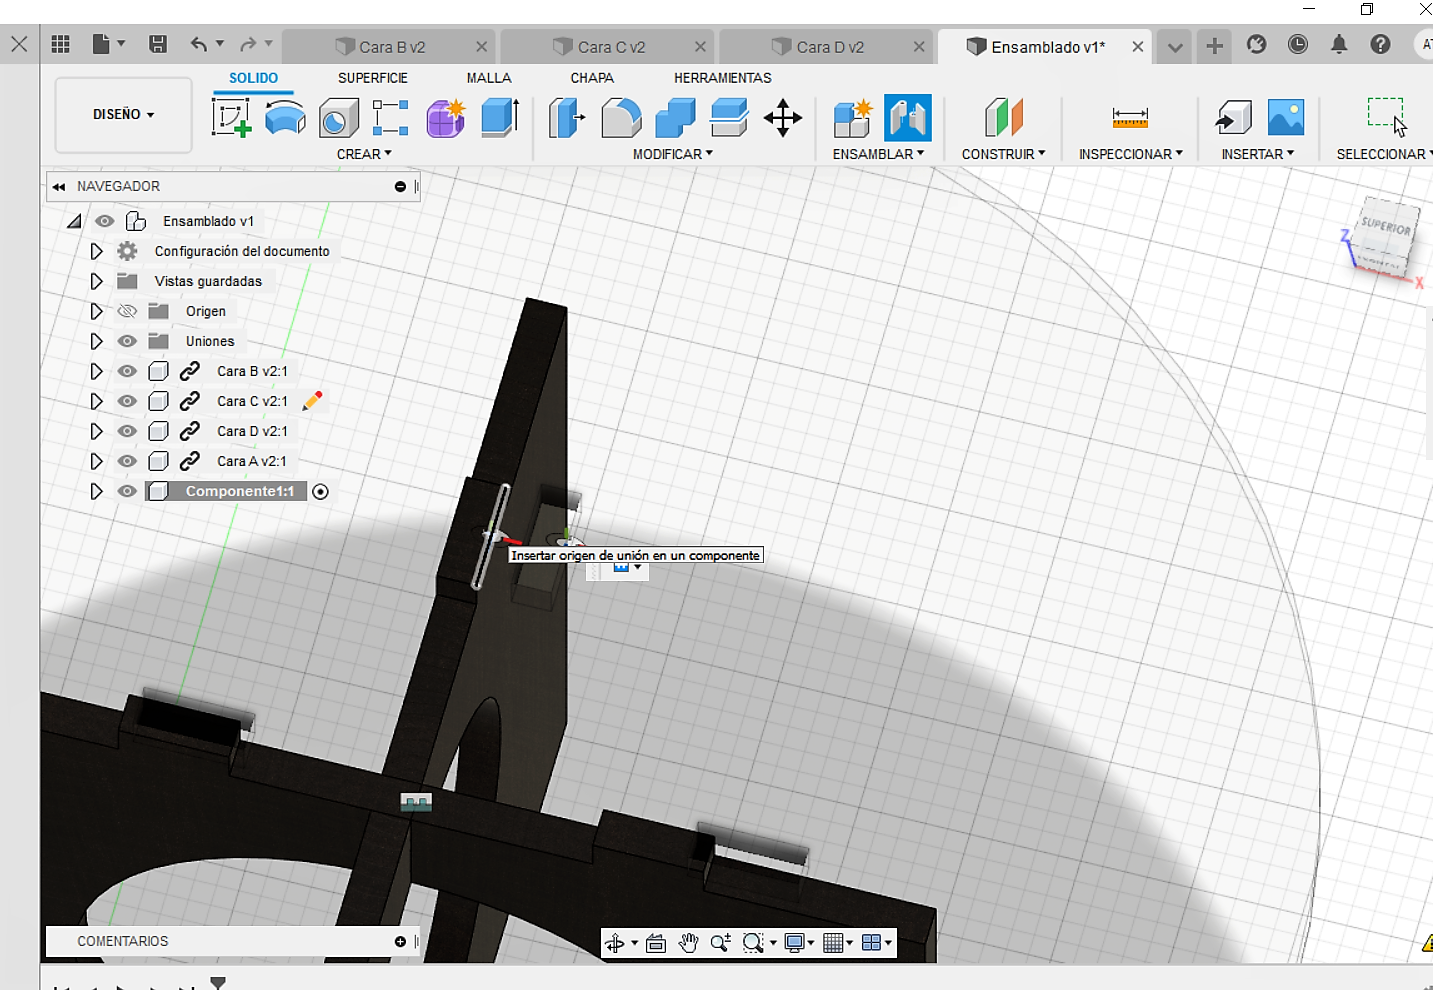Viewport: 1433px width, 990px height.
Task: Select the Offset Plane construct tool
Action: coord(1004,118)
